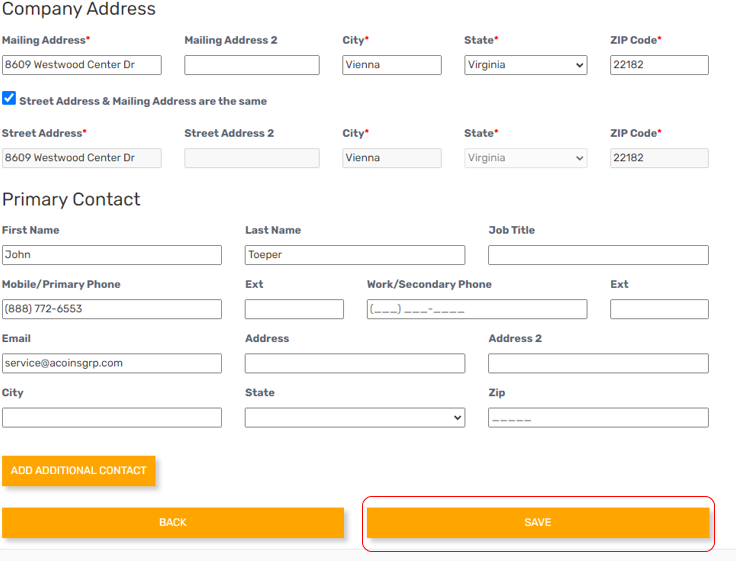The height and width of the screenshot is (577, 736).
Task: Click the empty Job Title field
Action: coord(598,255)
